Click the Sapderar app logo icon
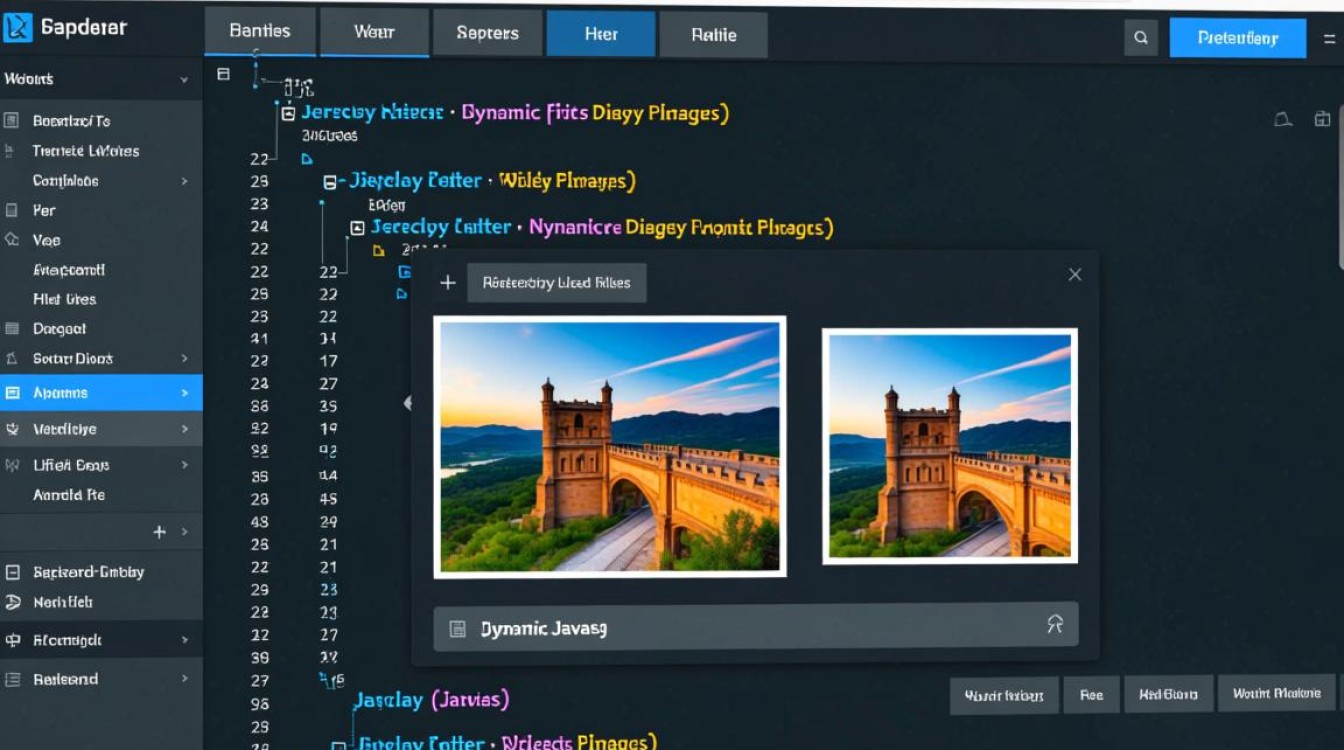Image resolution: width=1344 pixels, height=750 pixels. (x=19, y=27)
